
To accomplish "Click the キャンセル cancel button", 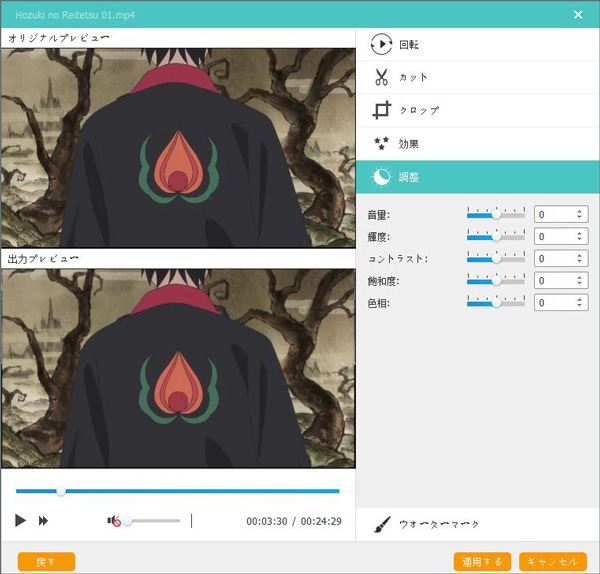I will point(552,561).
